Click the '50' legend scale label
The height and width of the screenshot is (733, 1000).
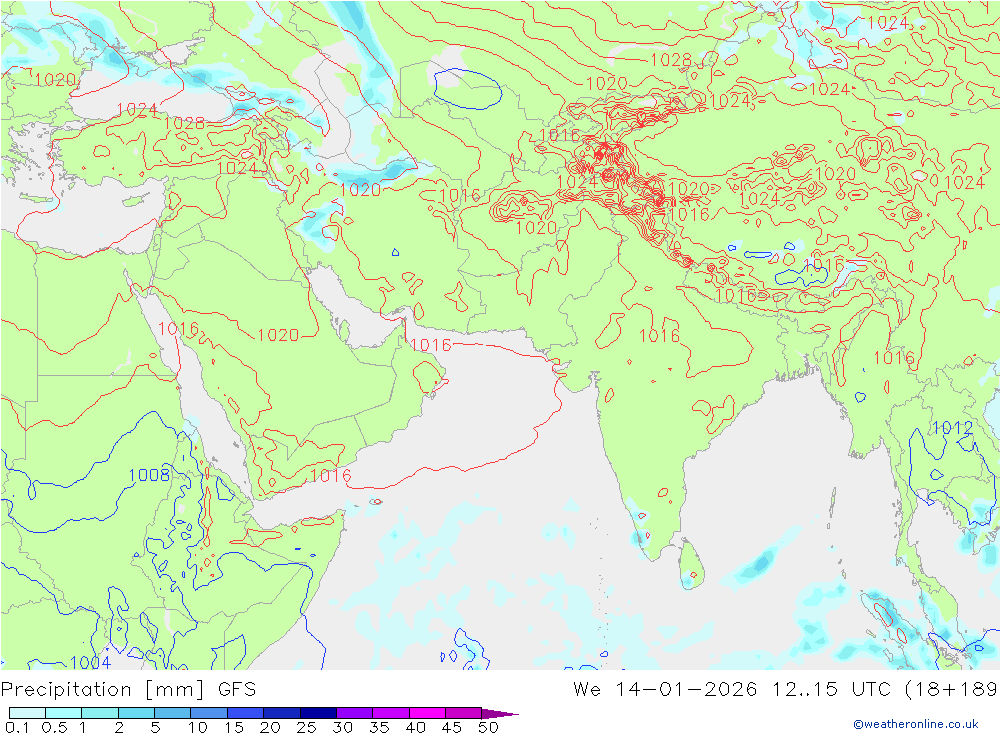488,727
